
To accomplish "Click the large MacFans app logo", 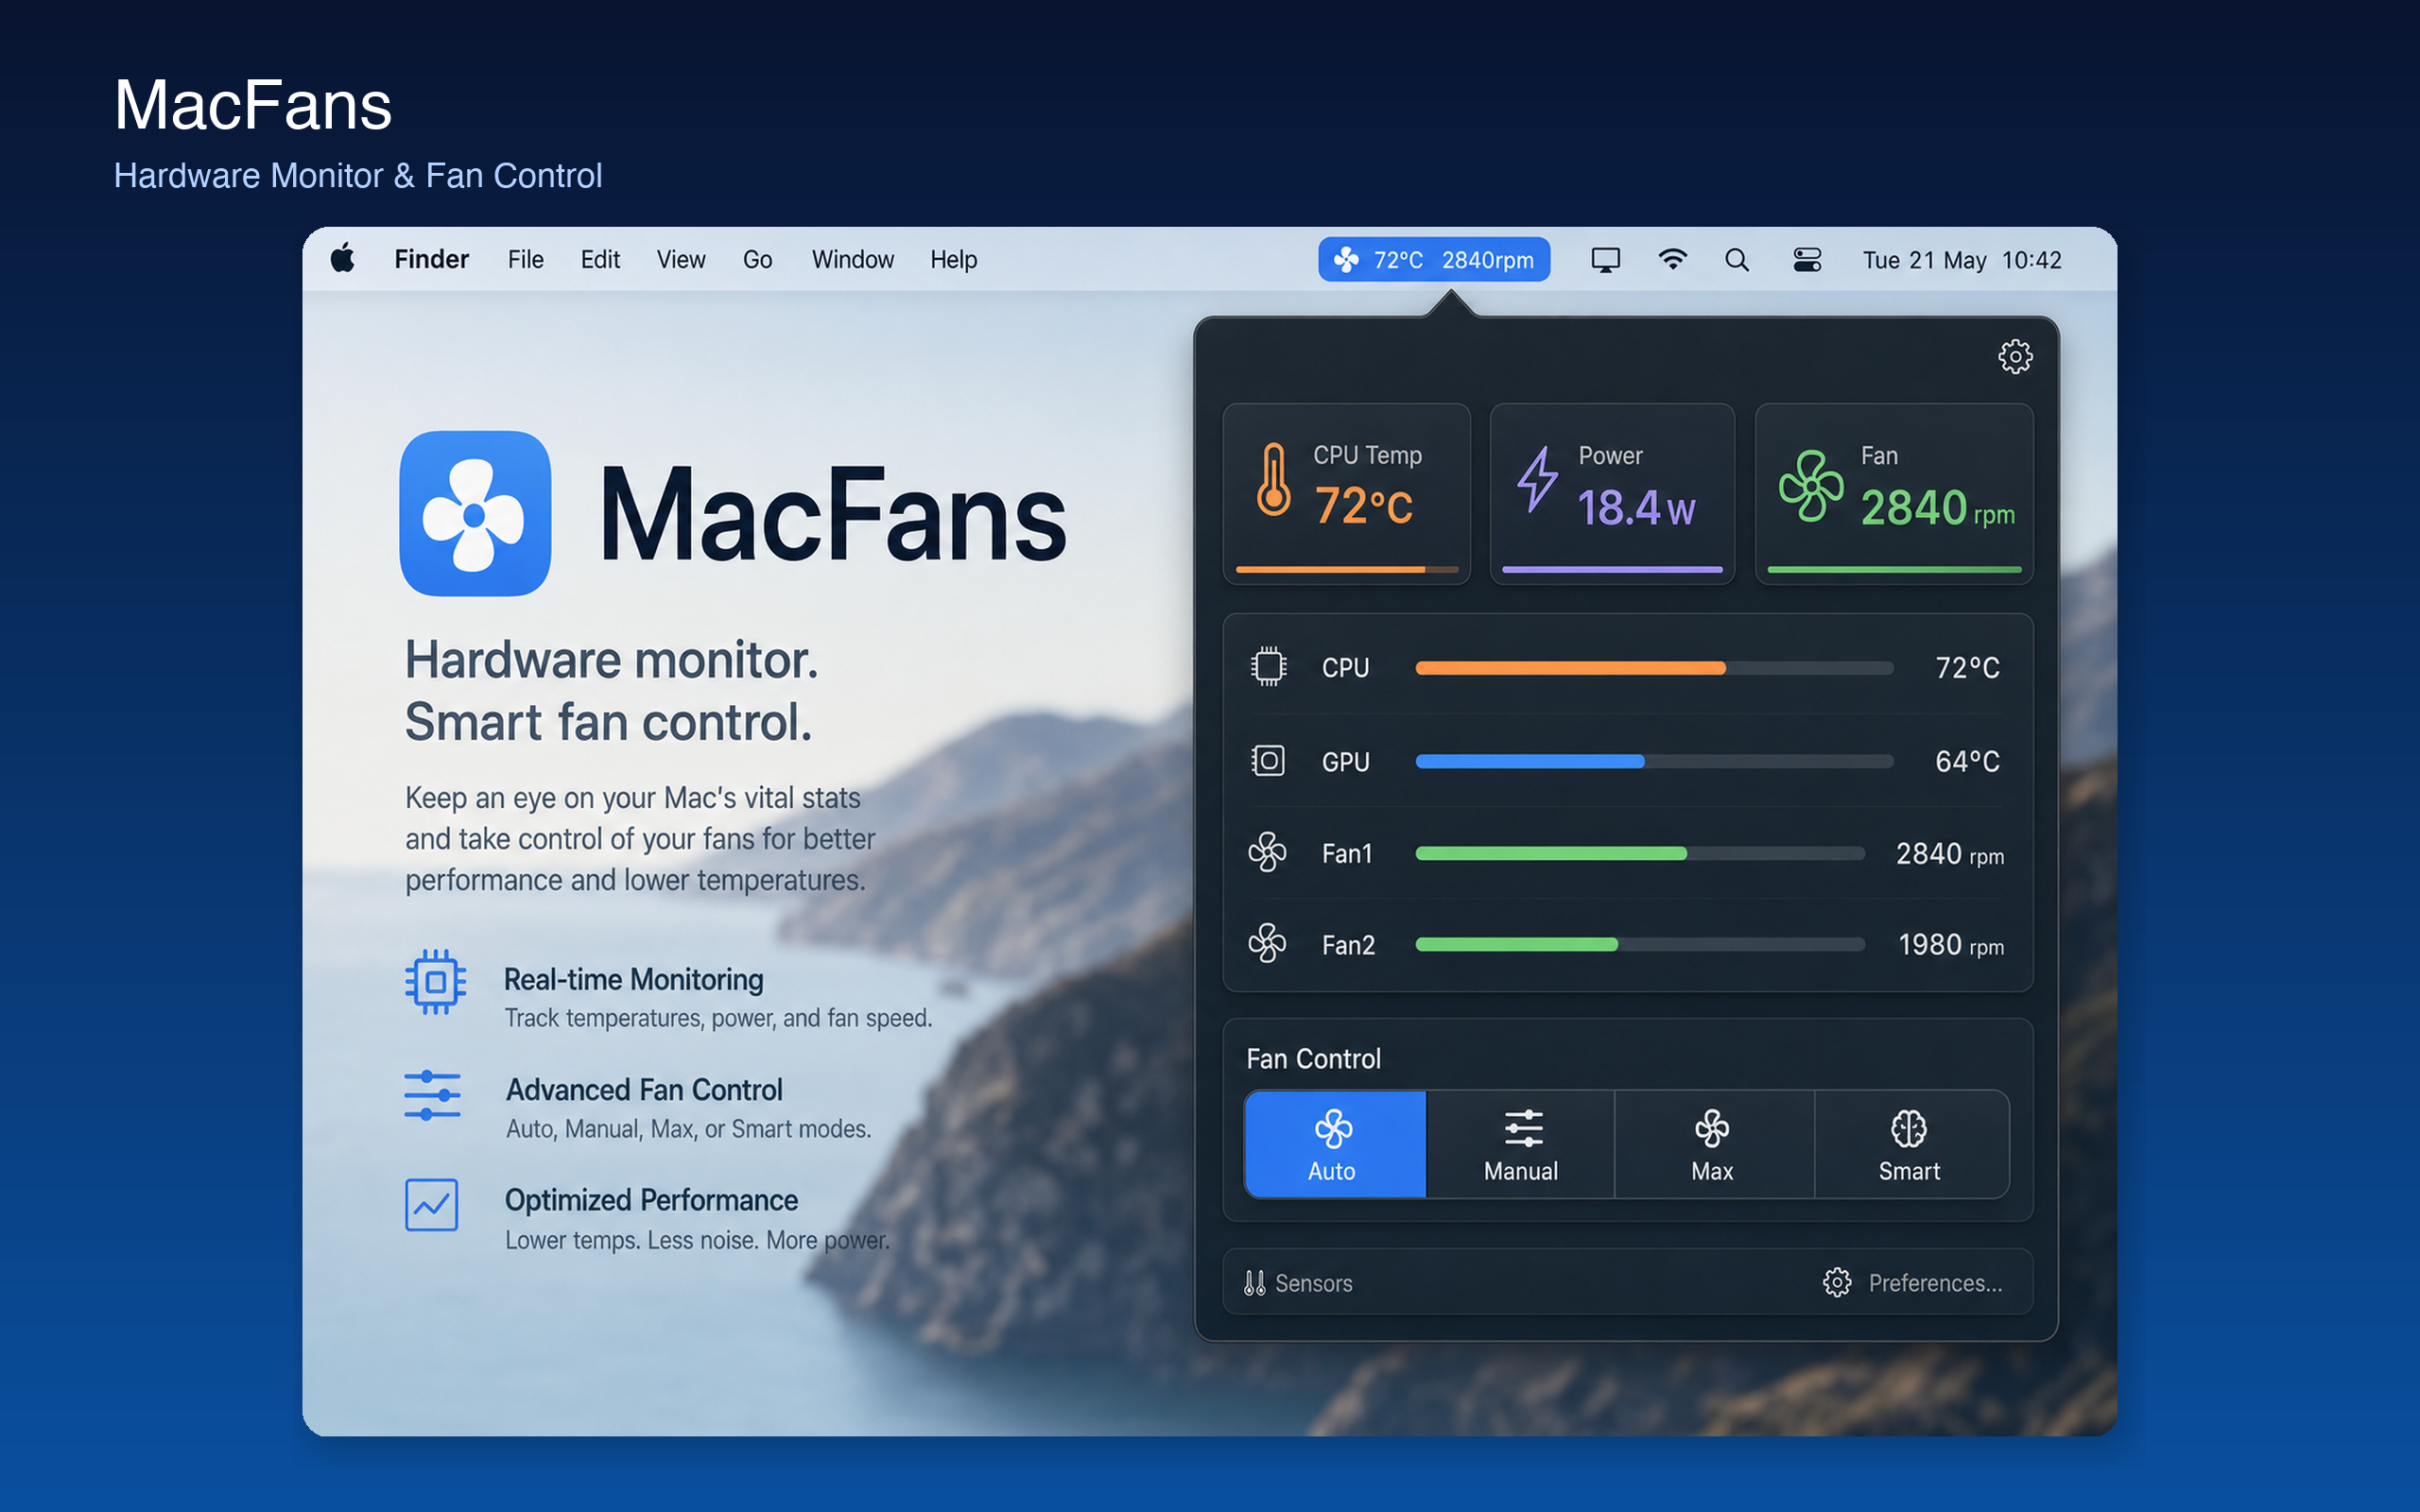I will click(475, 514).
